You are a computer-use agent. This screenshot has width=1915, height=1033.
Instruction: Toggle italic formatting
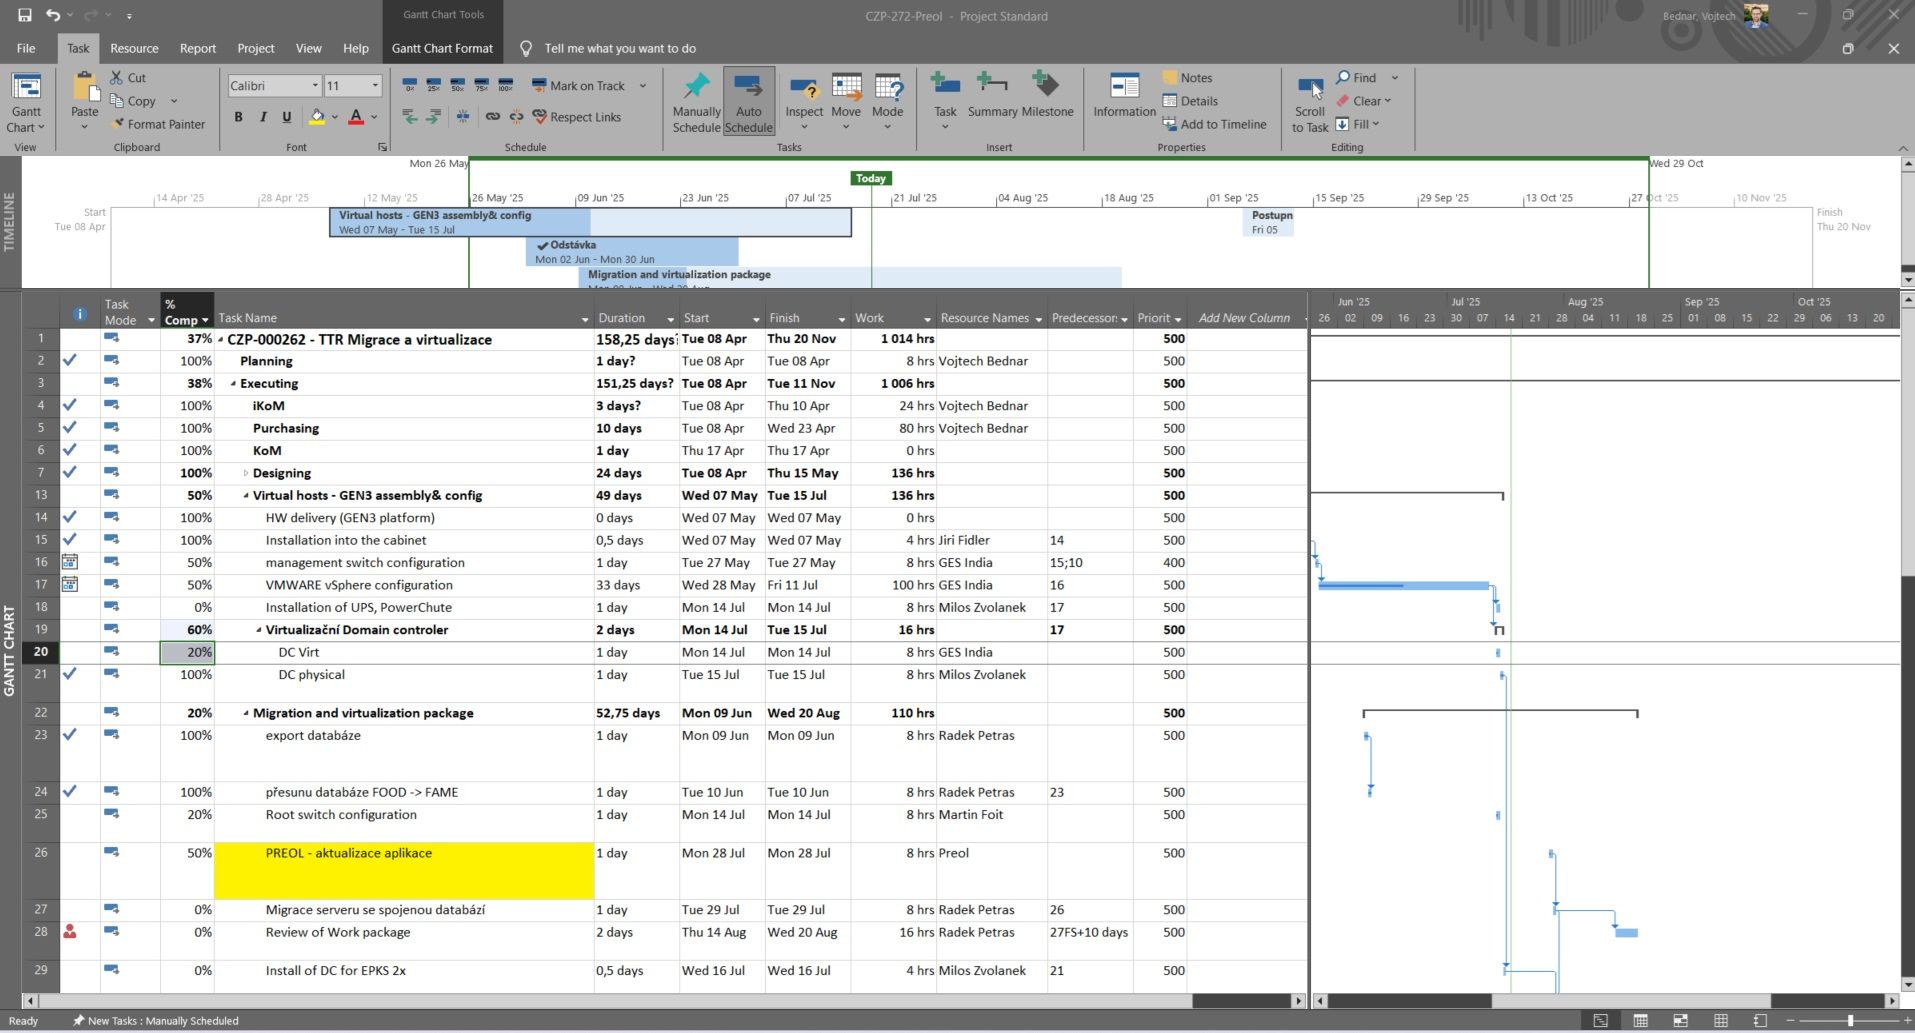(262, 117)
